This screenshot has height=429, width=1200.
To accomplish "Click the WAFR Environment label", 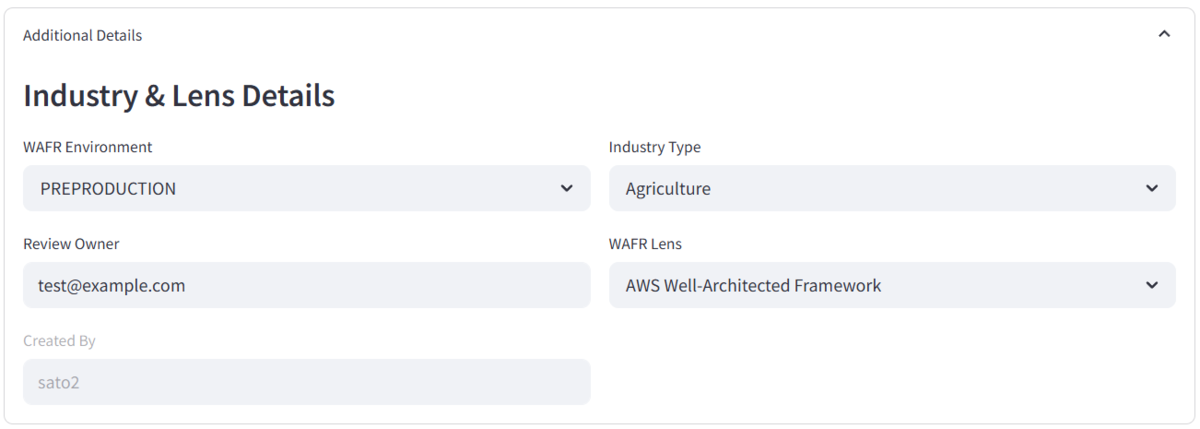I will [88, 147].
